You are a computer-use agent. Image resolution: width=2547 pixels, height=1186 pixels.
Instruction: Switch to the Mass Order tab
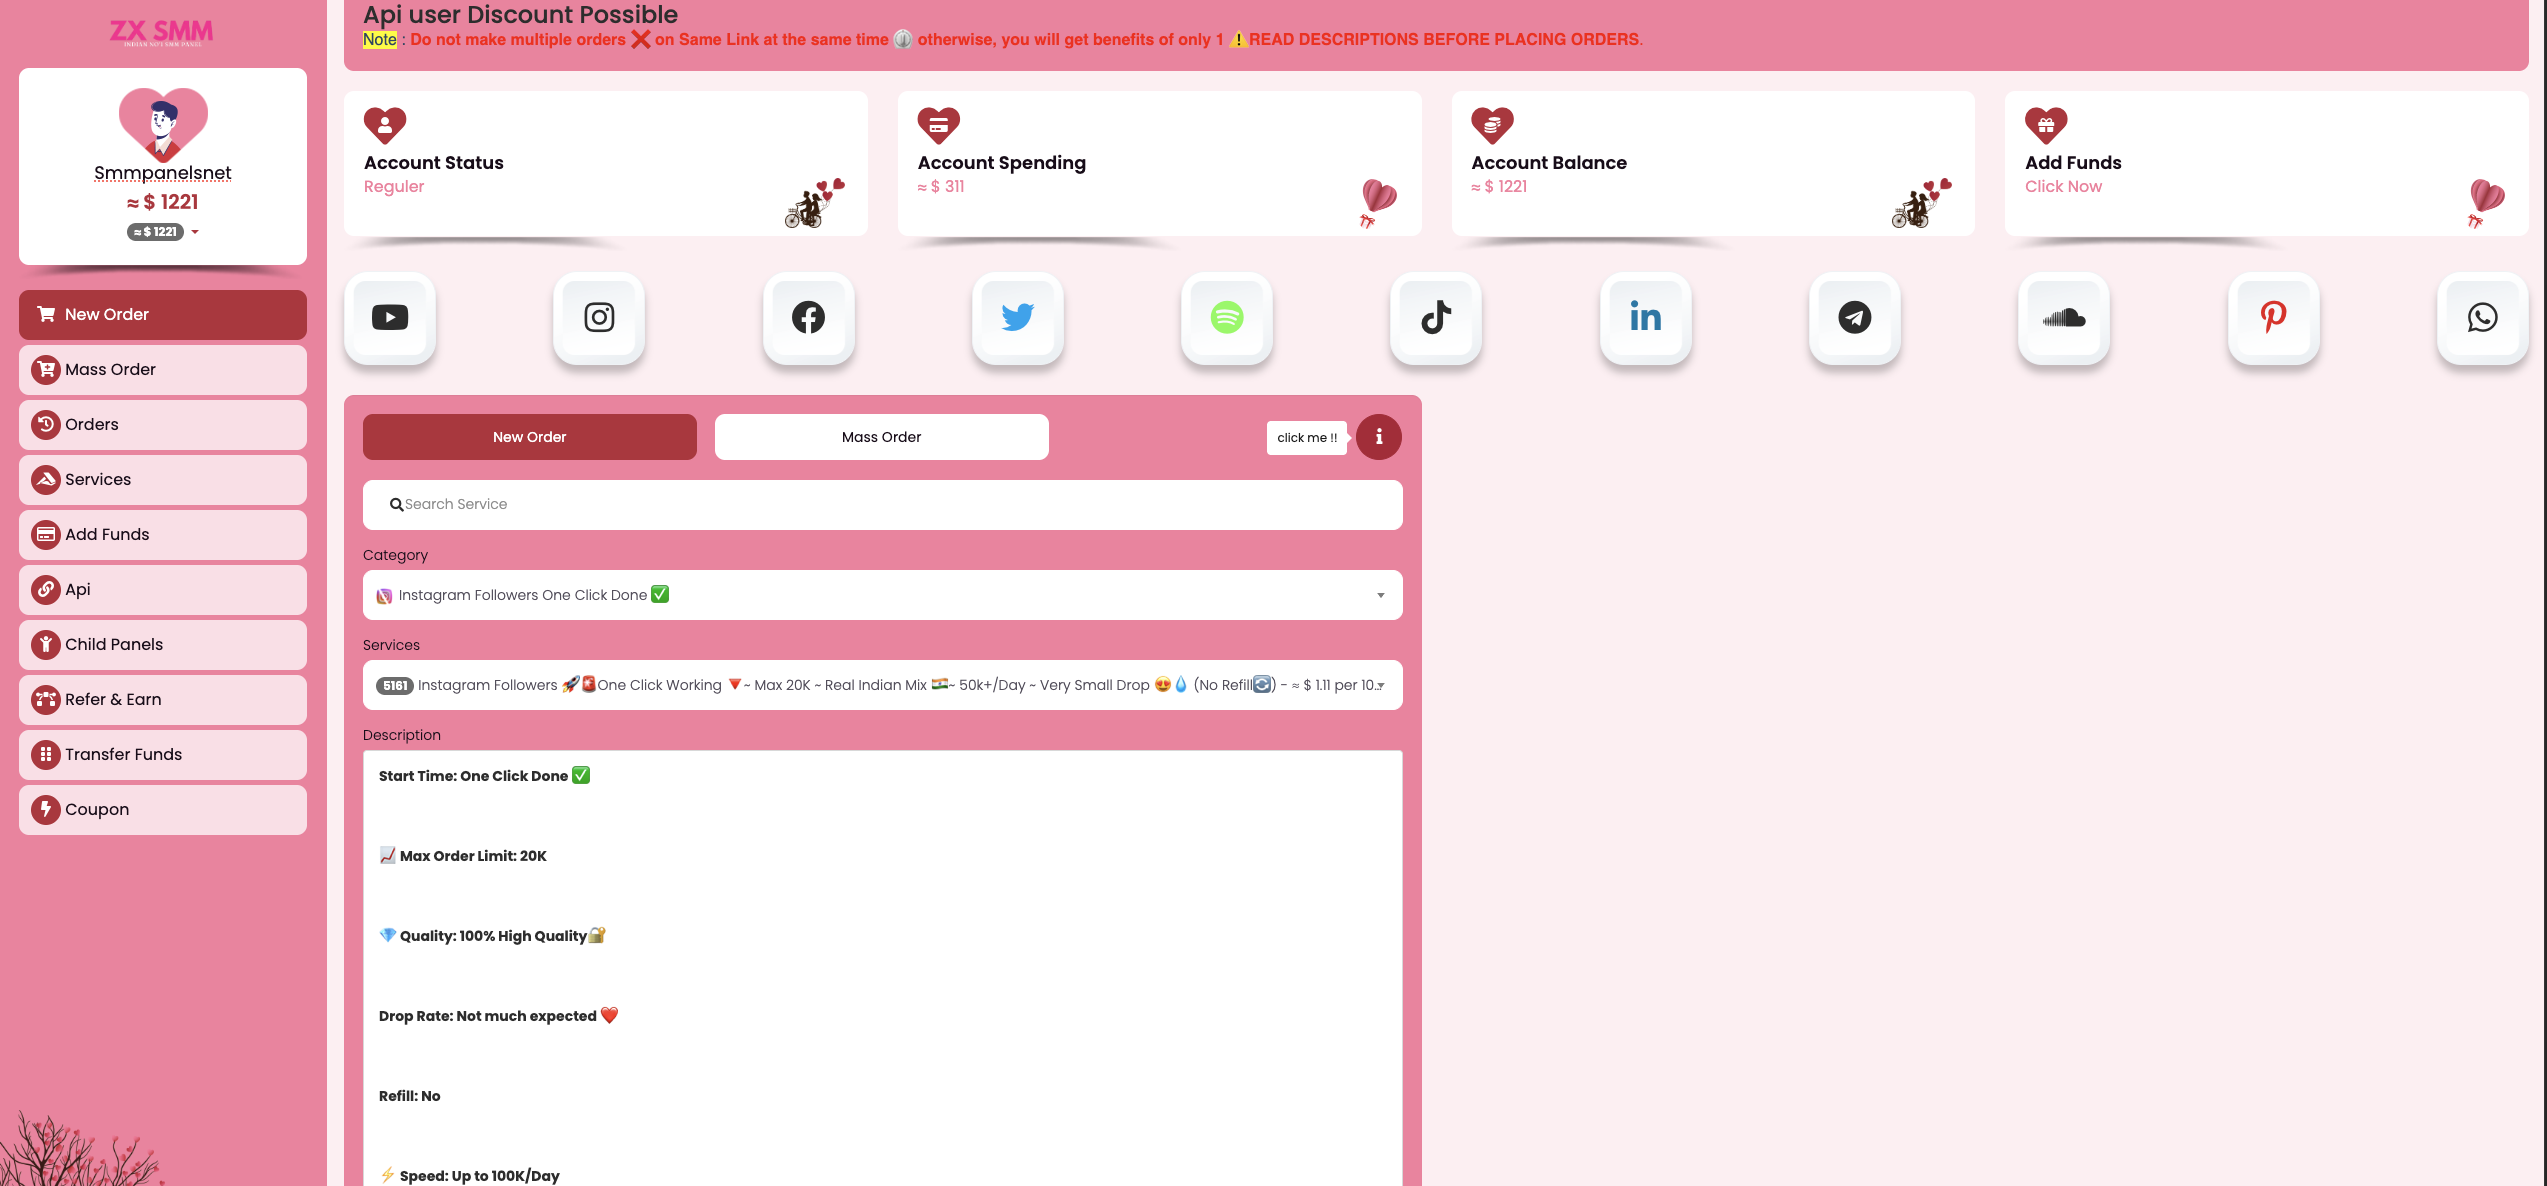(881, 437)
